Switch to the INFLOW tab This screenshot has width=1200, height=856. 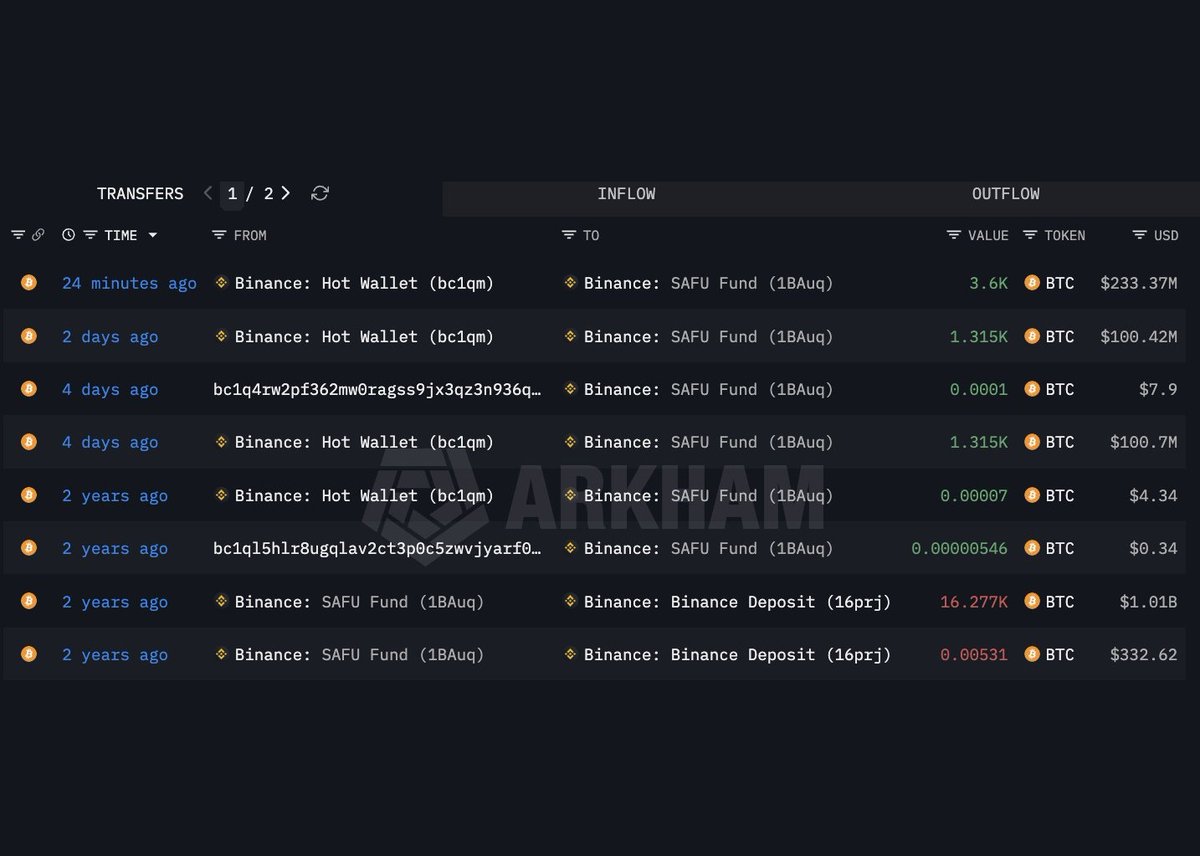click(x=627, y=194)
